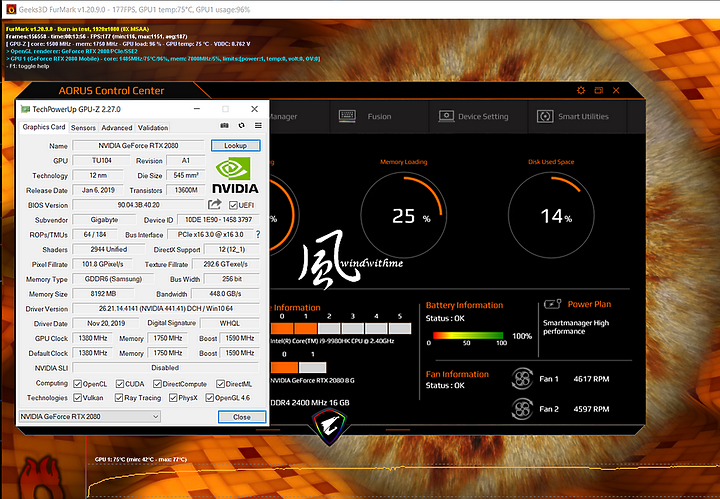
Task: Click the FurMark title bar icon
Action: pos(11,9)
